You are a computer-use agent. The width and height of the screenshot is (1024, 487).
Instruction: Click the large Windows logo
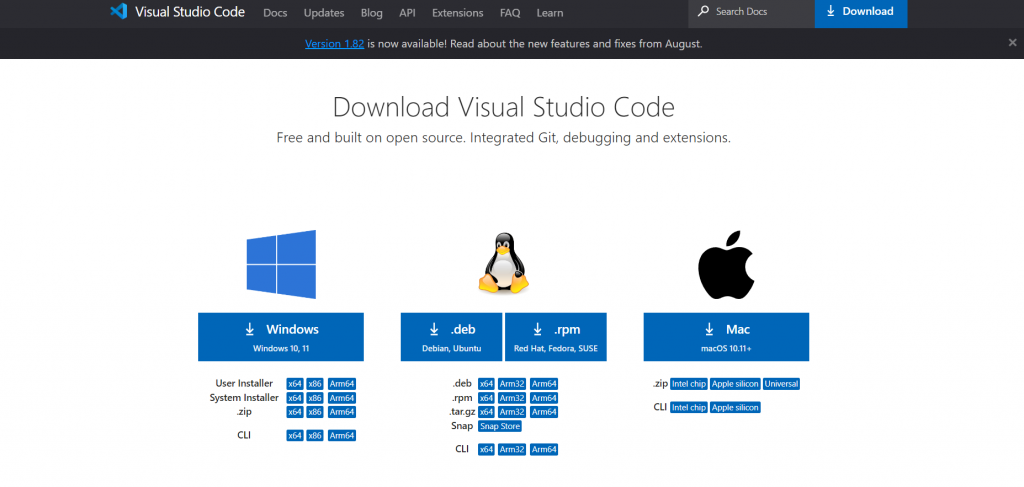281,264
